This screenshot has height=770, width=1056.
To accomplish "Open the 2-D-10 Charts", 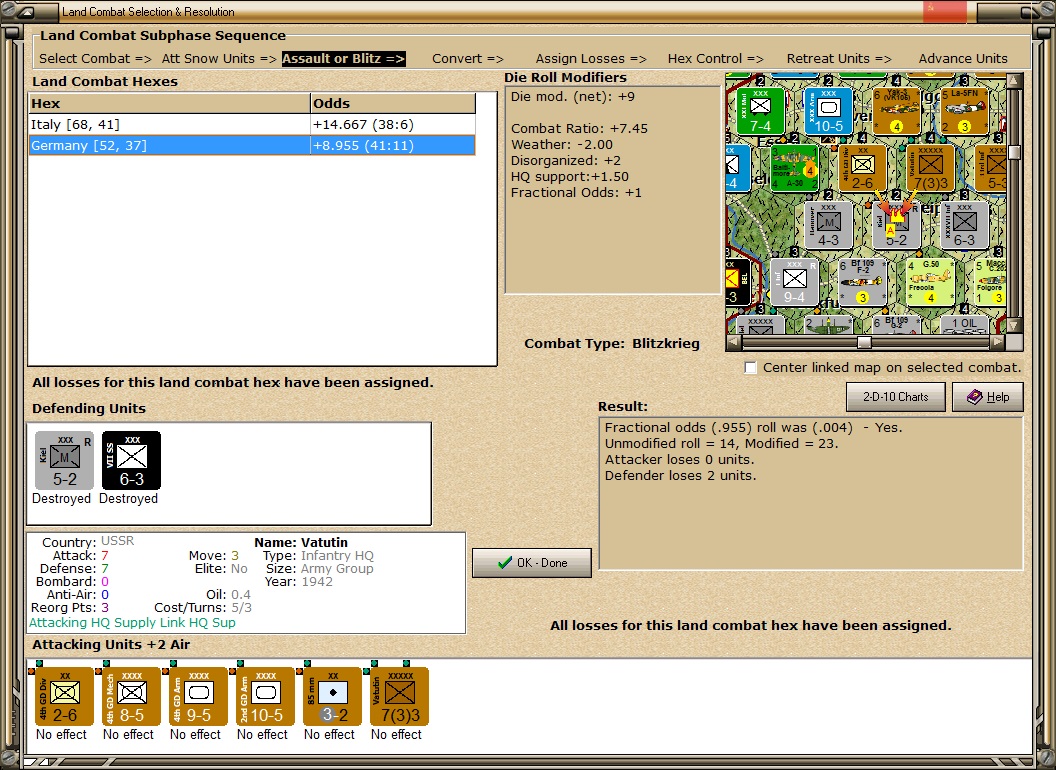I will pos(895,397).
